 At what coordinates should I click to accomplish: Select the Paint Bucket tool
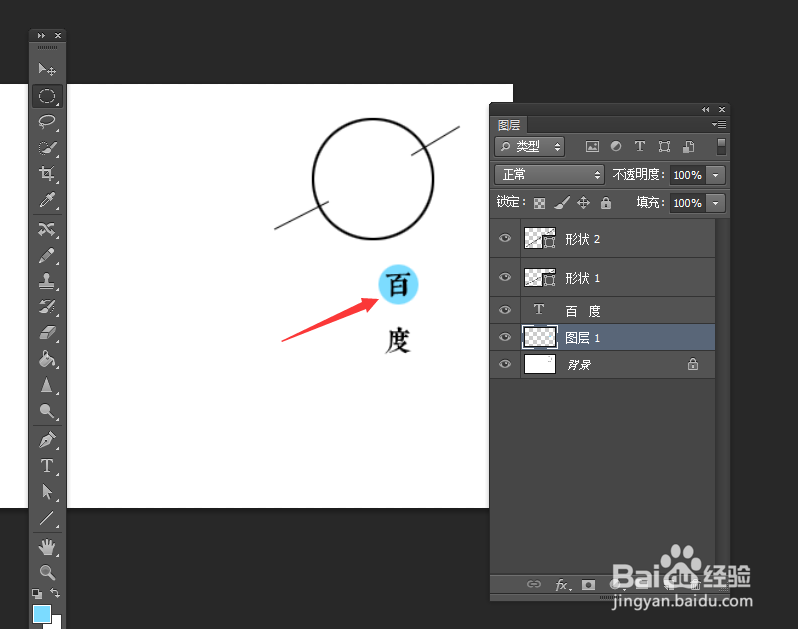[x=47, y=359]
